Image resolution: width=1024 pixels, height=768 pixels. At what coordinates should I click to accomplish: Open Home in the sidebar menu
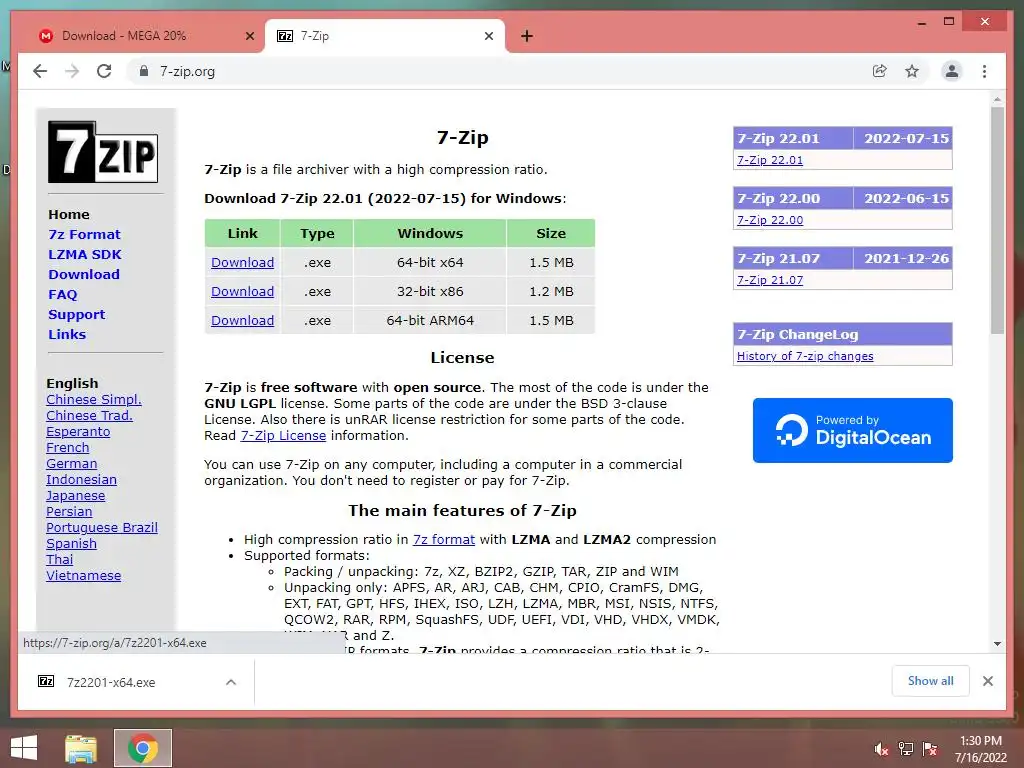point(69,214)
